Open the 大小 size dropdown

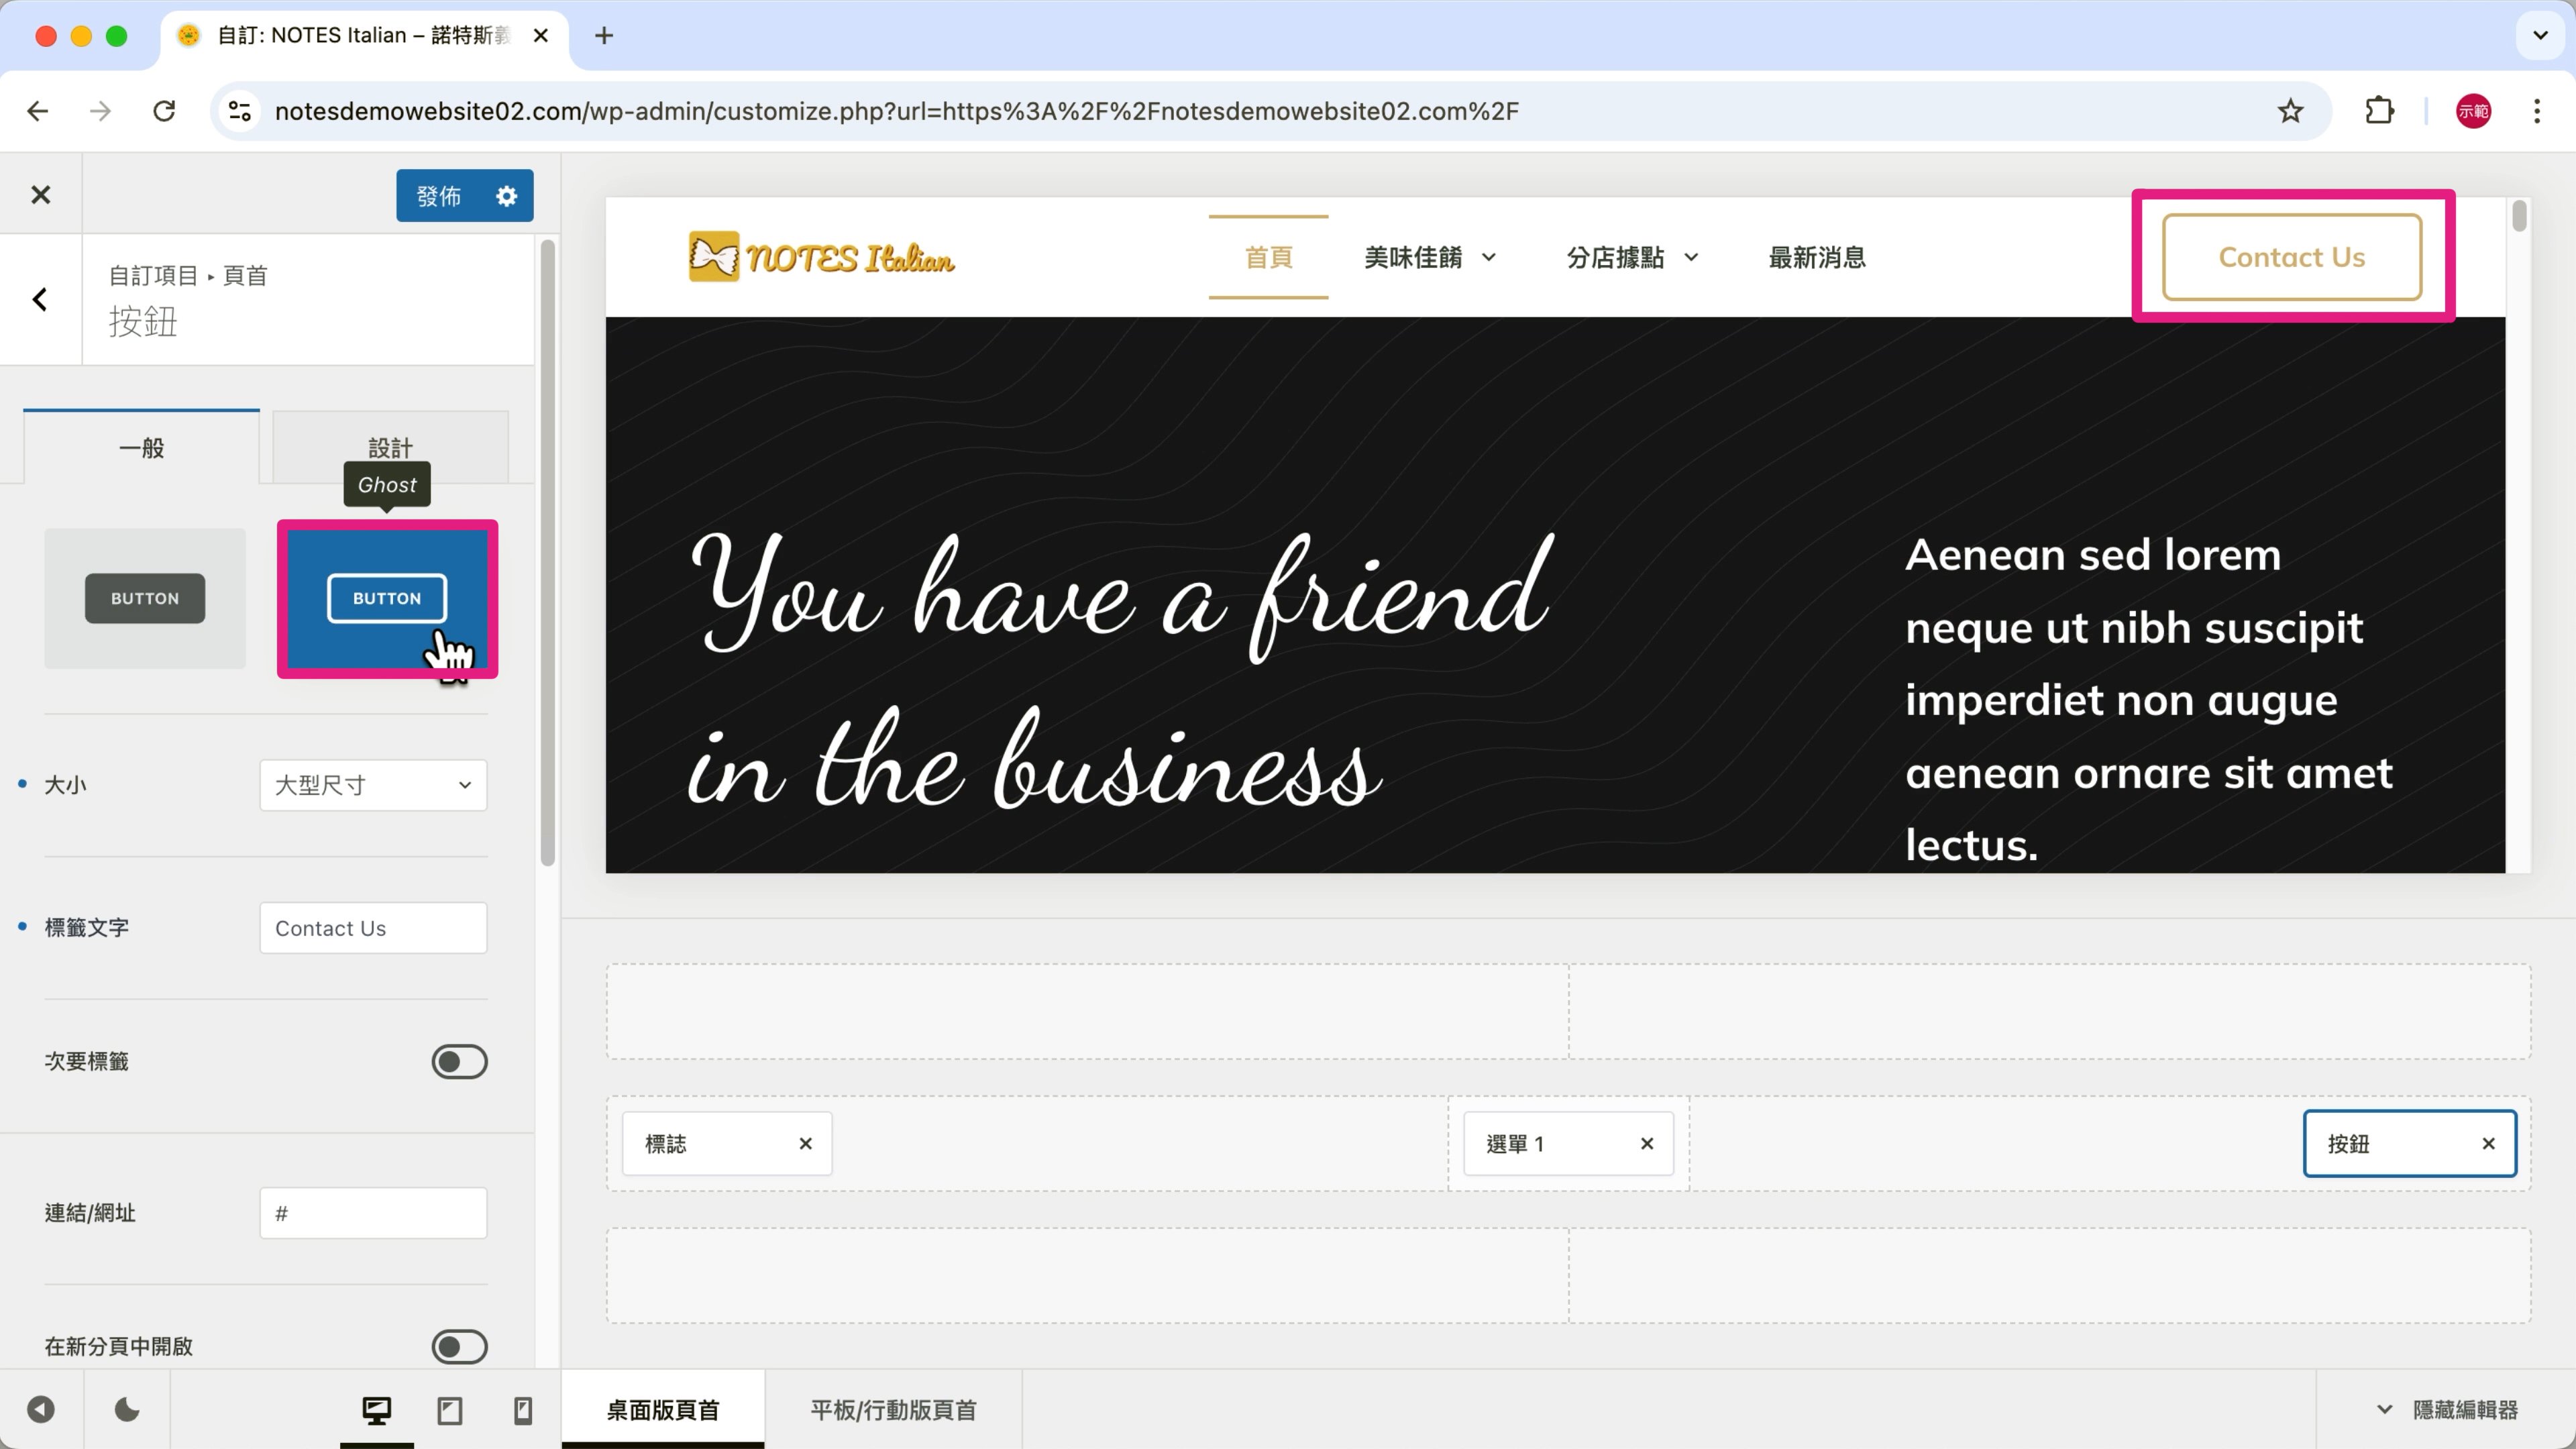(373, 785)
